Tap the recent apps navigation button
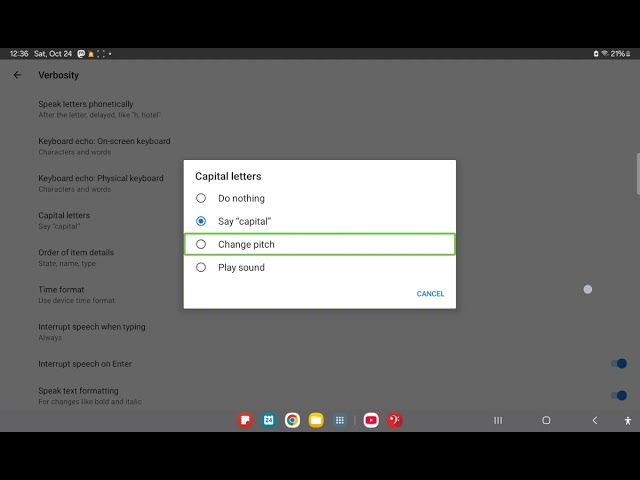640x480 pixels. (498, 420)
